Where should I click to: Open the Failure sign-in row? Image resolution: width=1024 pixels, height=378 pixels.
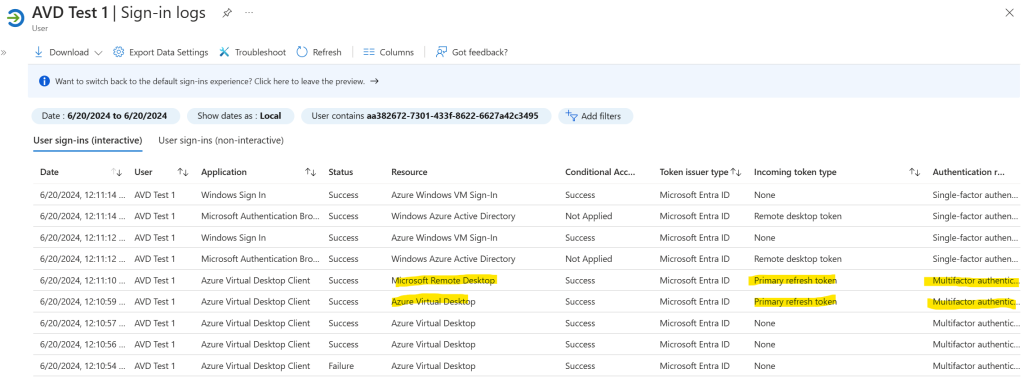(x=526, y=366)
